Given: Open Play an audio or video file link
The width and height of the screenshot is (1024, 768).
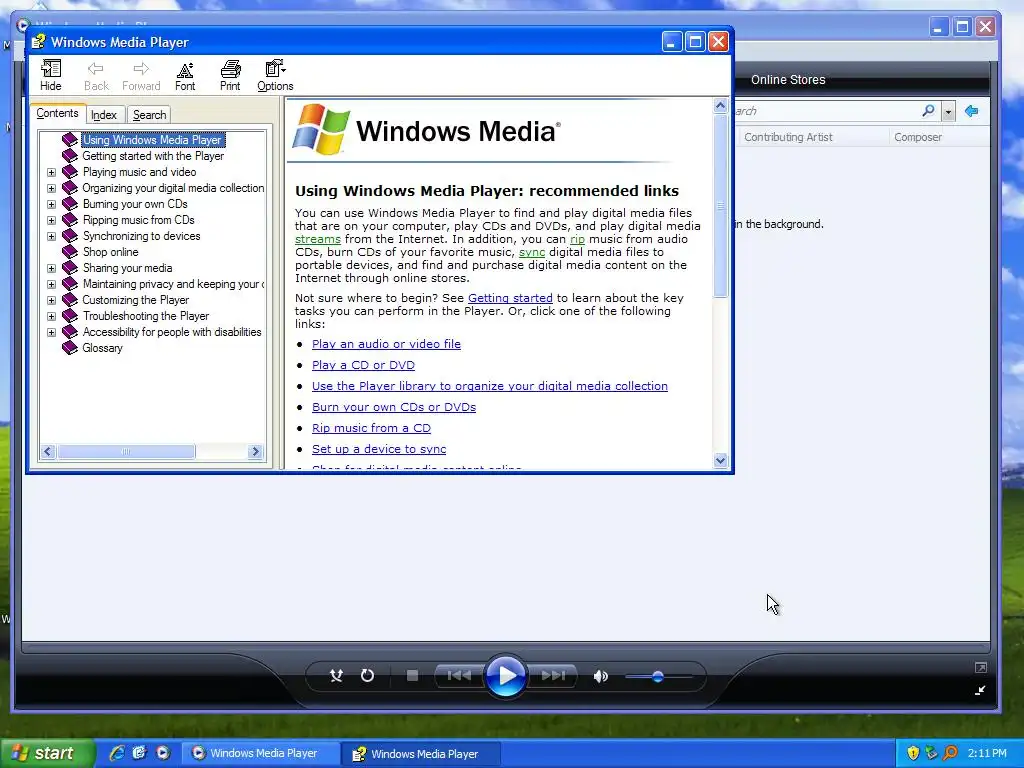Looking at the screenshot, I should coord(386,344).
